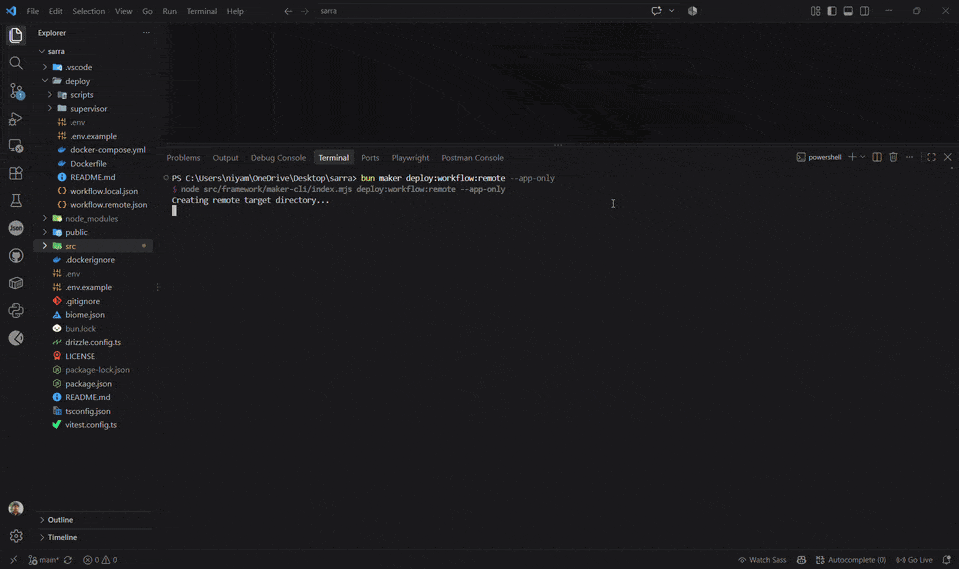
Task: Open the Source Control view
Action: pyautogui.click(x=16, y=91)
